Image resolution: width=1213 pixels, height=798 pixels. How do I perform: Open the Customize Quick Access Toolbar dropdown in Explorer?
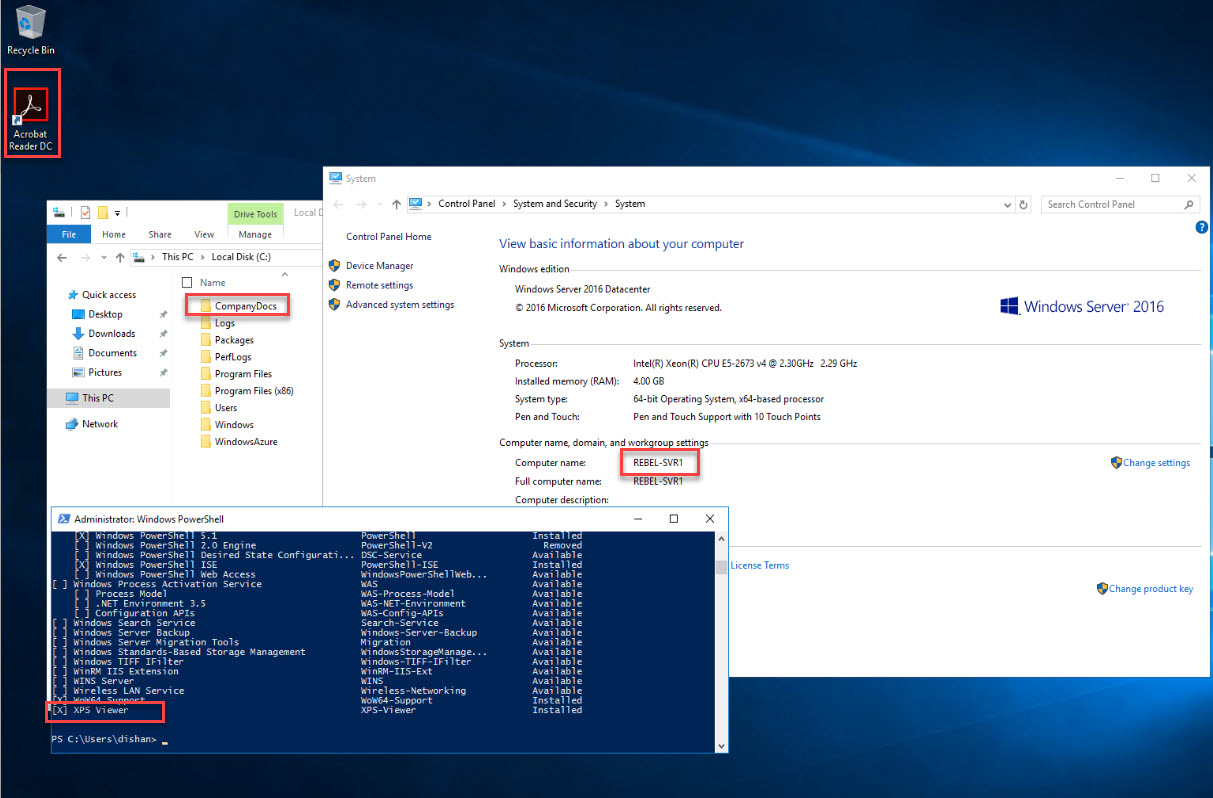[117, 213]
